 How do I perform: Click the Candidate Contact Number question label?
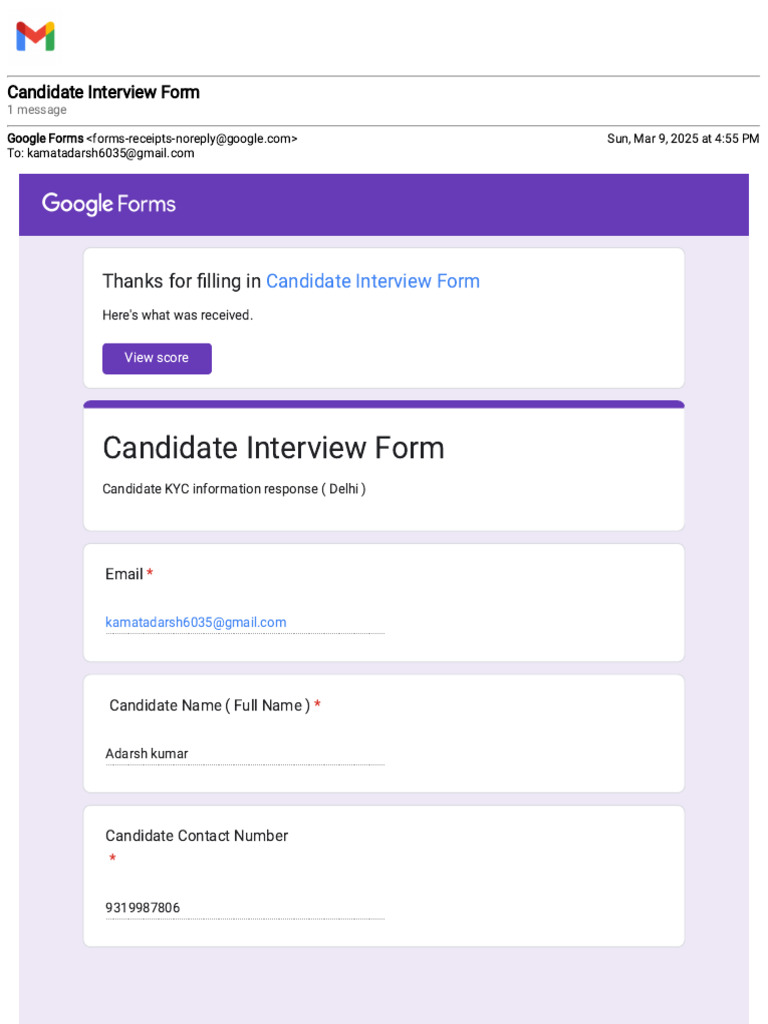pos(196,836)
